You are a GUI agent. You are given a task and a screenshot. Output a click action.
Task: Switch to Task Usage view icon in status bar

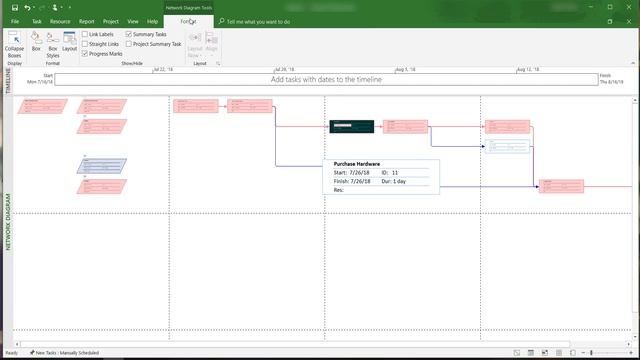click(531, 353)
